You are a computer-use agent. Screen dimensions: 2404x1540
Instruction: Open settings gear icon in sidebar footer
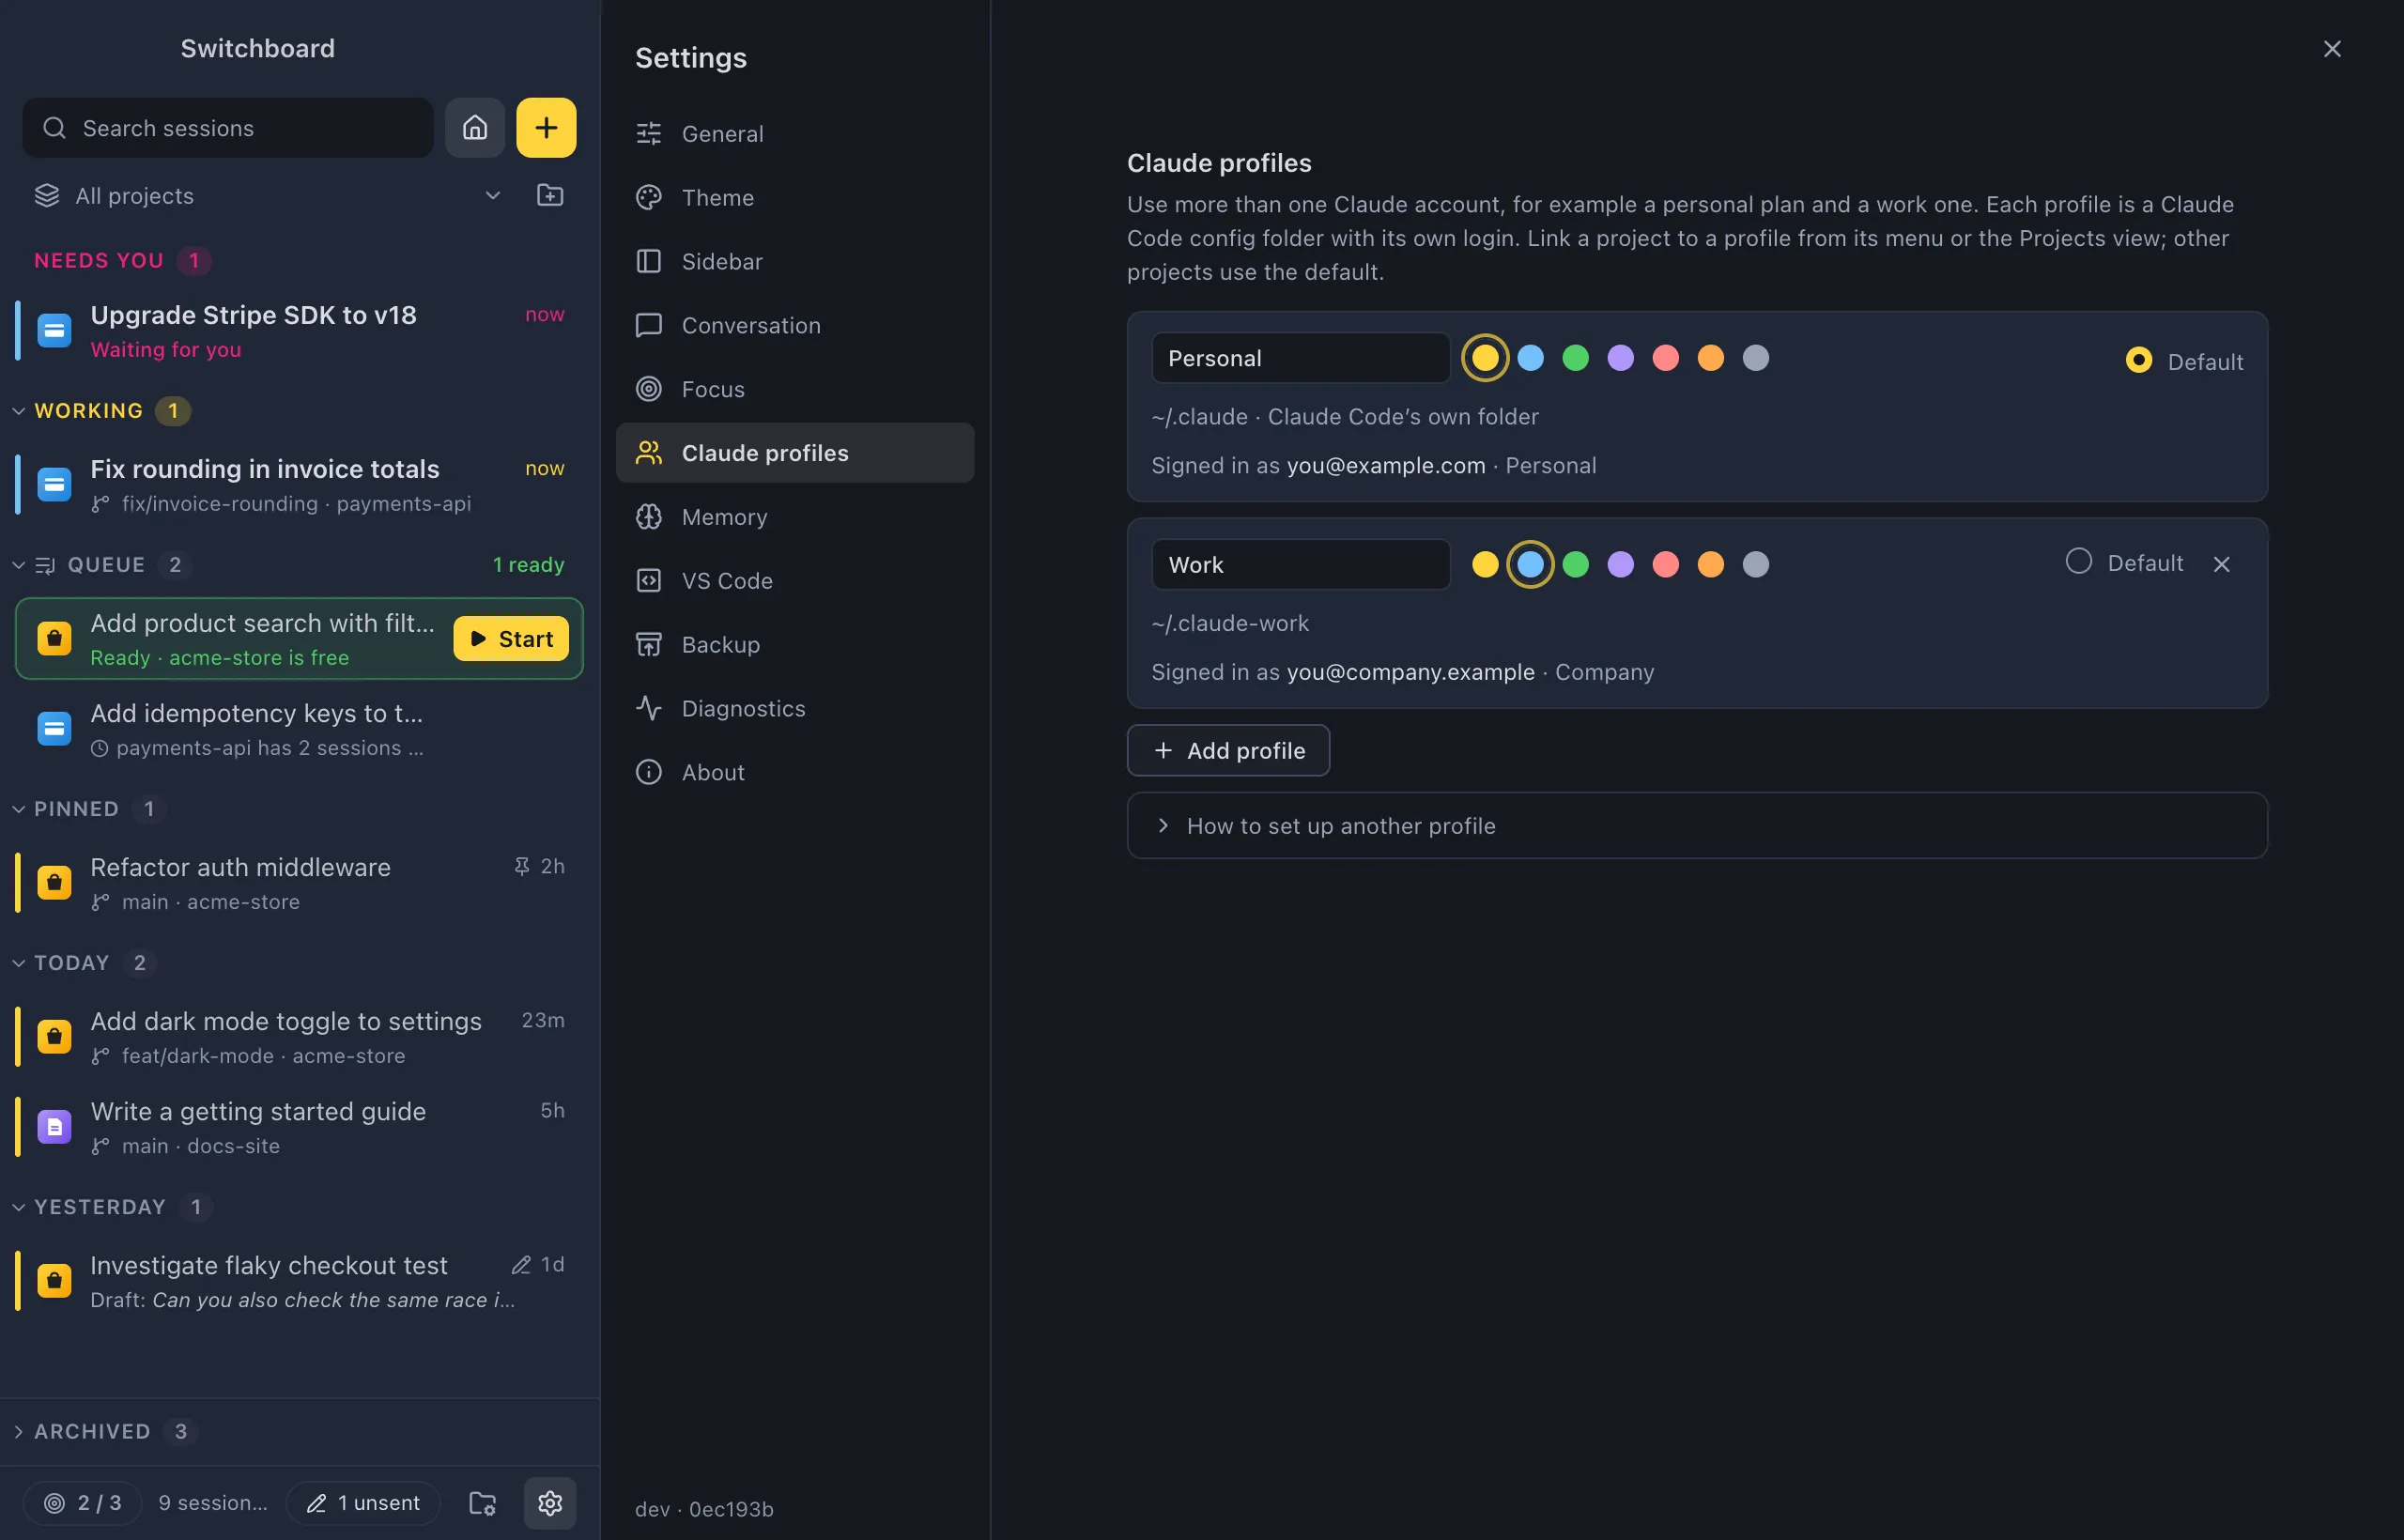pos(550,1502)
